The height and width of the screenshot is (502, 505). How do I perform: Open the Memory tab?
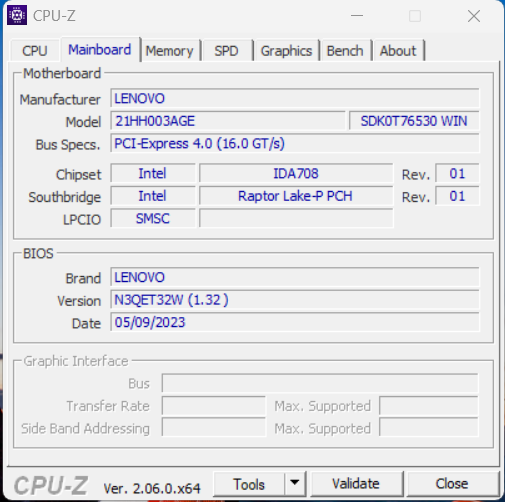[170, 51]
